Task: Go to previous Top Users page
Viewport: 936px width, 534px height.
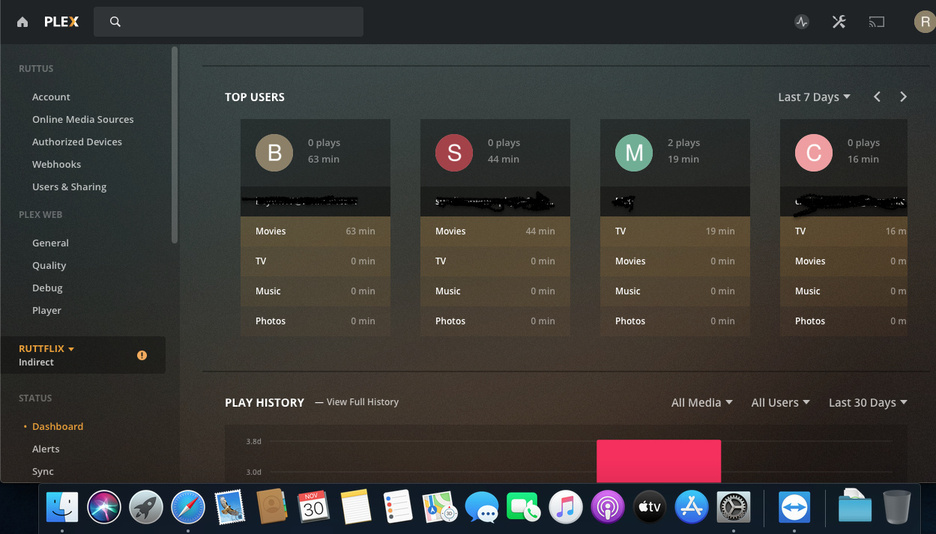Action: point(877,97)
